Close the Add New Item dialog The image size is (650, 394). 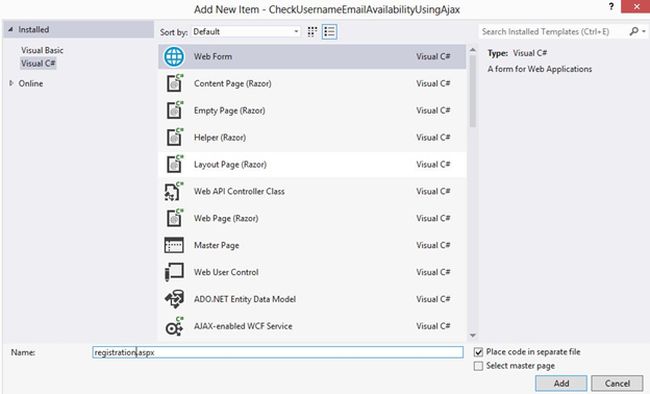click(637, 7)
